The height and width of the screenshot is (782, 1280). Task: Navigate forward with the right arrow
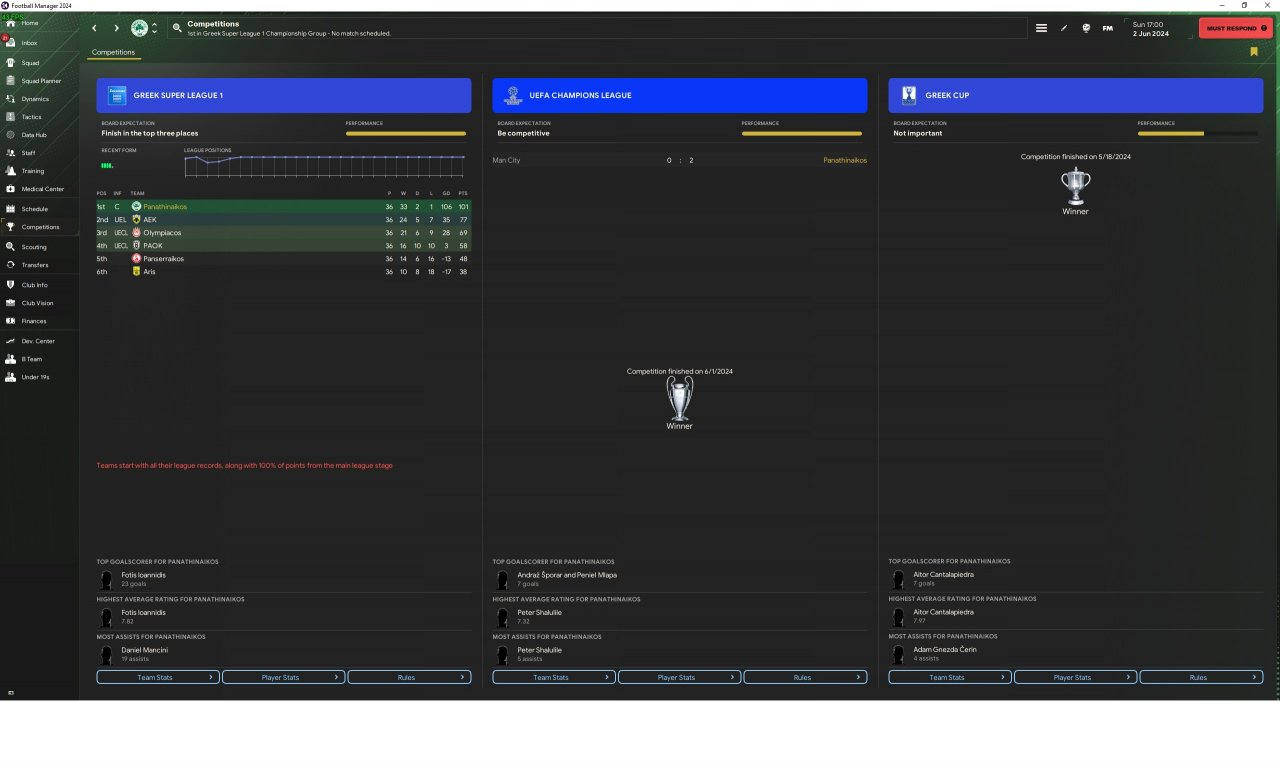(116, 28)
